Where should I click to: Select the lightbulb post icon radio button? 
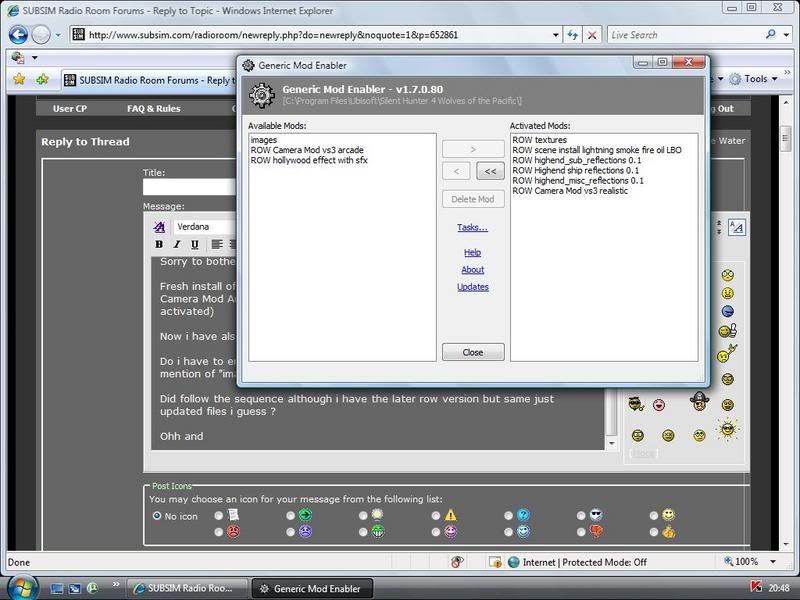[363, 516]
